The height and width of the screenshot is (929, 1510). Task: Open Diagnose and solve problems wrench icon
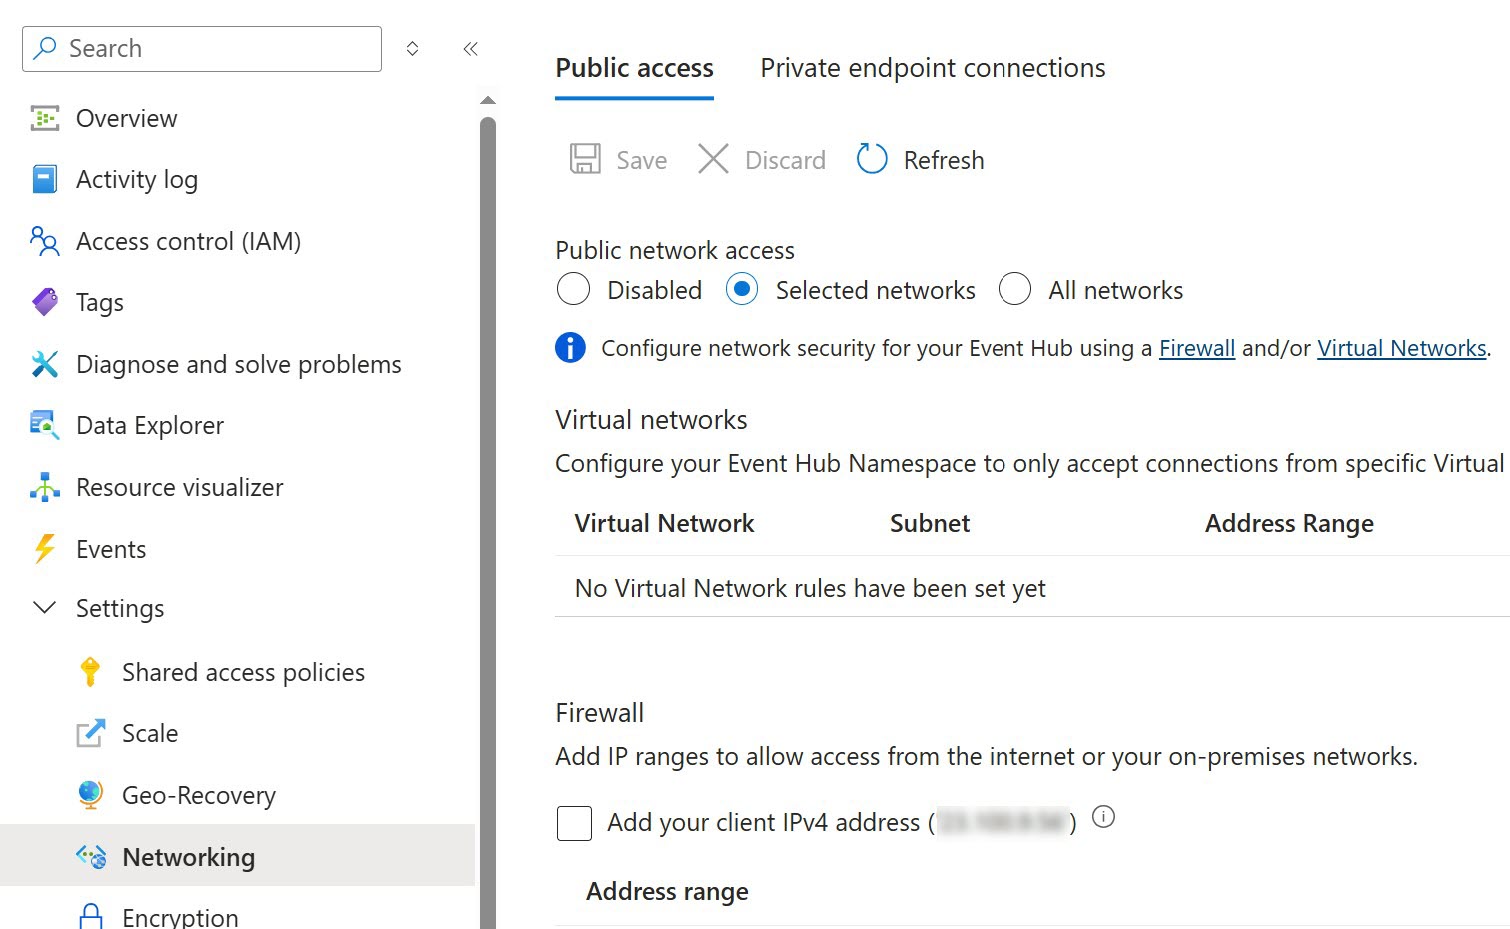(45, 364)
